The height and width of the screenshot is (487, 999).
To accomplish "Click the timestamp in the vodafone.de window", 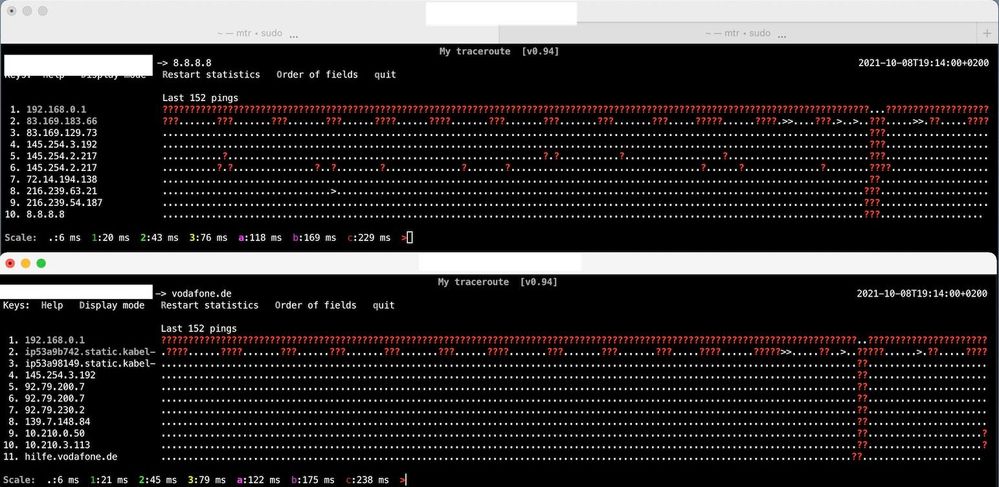I will coord(922,294).
